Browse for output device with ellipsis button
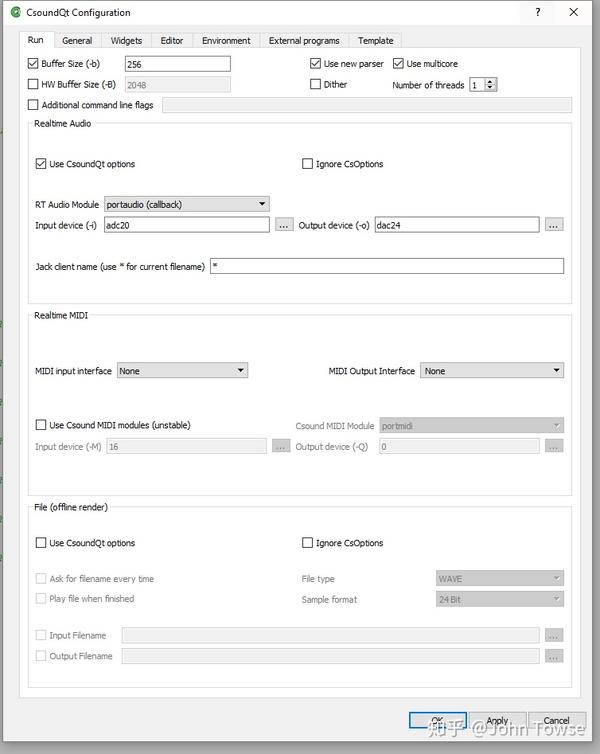 [554, 225]
